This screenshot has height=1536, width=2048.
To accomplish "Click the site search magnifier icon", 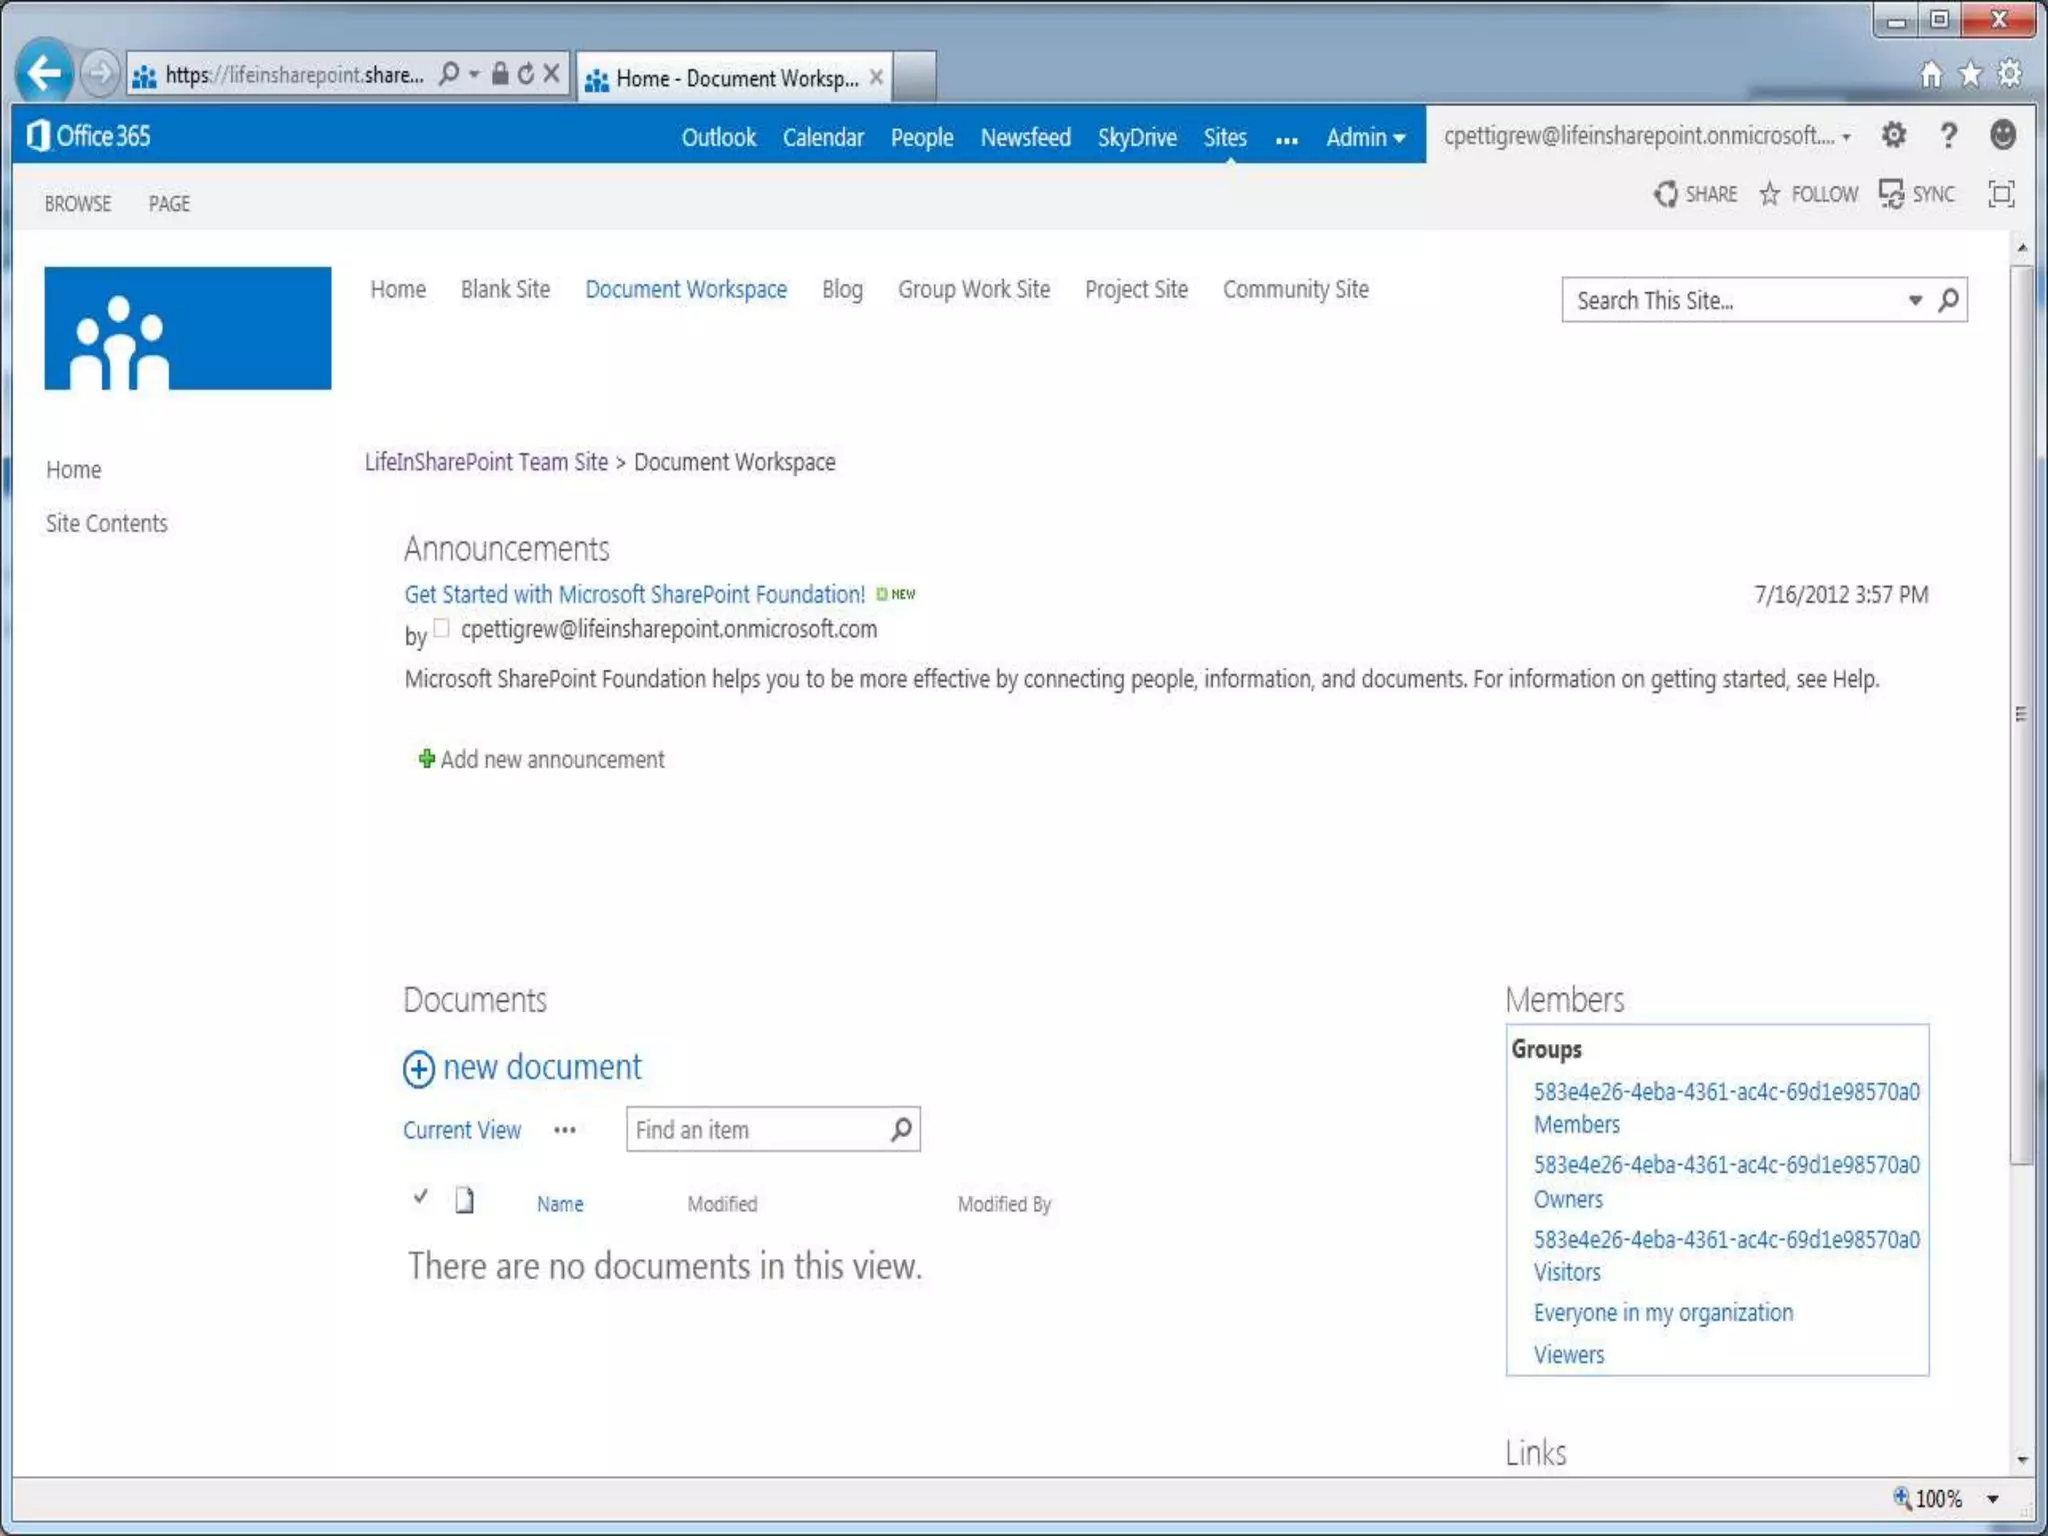I will pos(1948,300).
